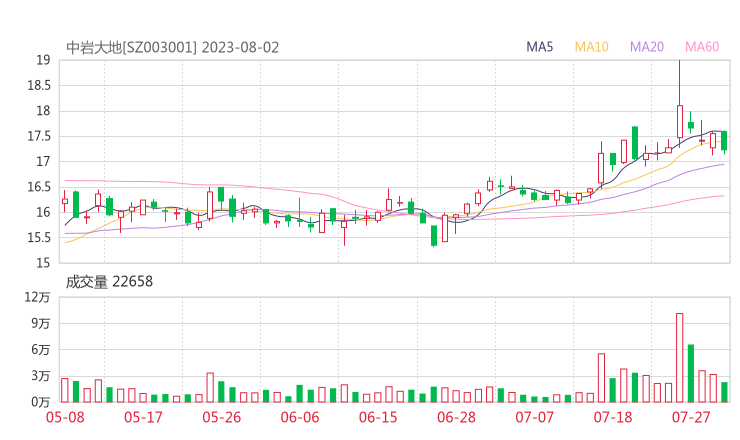Select the 05-26 date label
This screenshot has height=440, width=740.
(x=221, y=417)
